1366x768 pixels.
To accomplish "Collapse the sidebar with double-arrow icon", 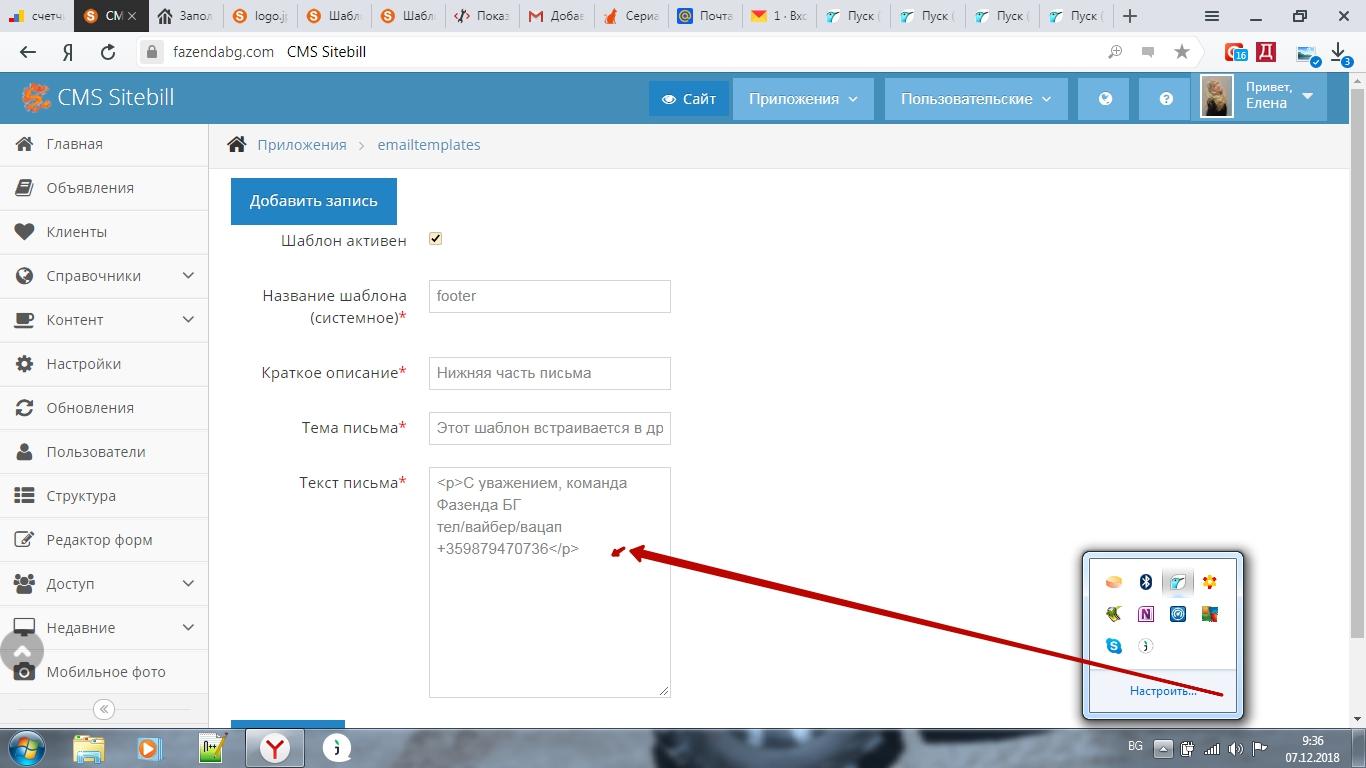I will [103, 709].
